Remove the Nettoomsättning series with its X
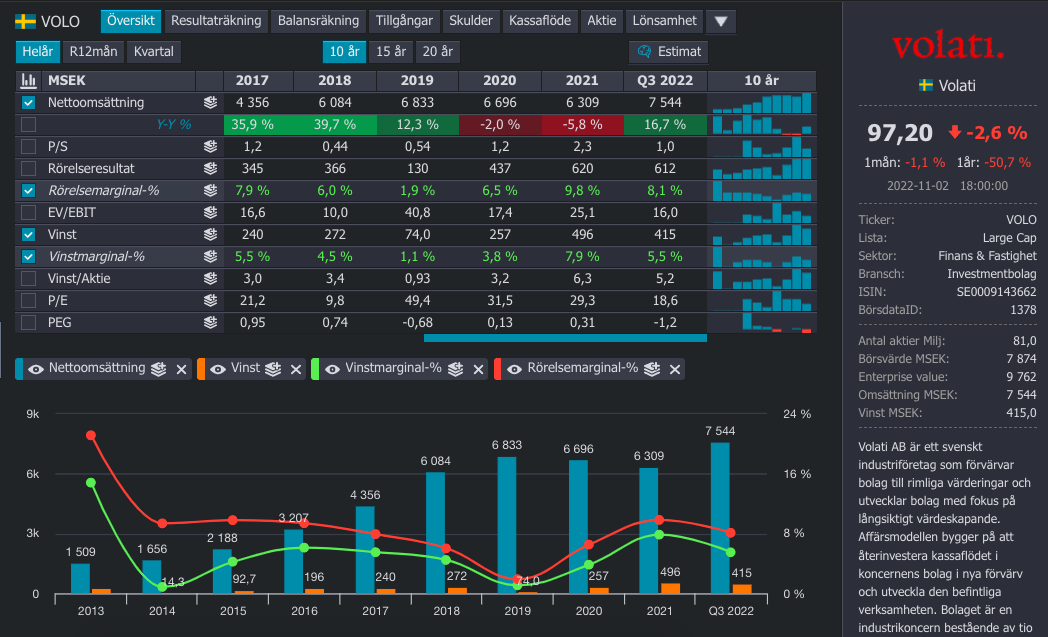 [182, 369]
